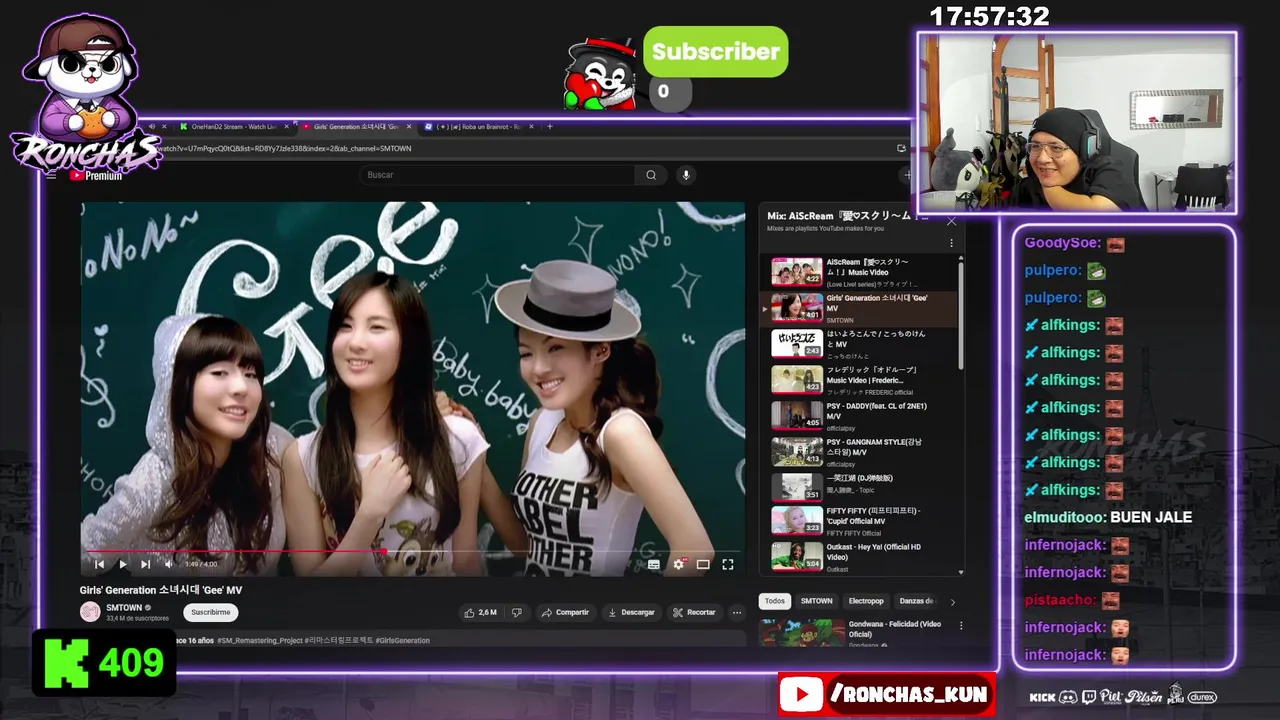Skip to the next video in the player
Viewport: 1280px width, 720px height.
pos(146,564)
